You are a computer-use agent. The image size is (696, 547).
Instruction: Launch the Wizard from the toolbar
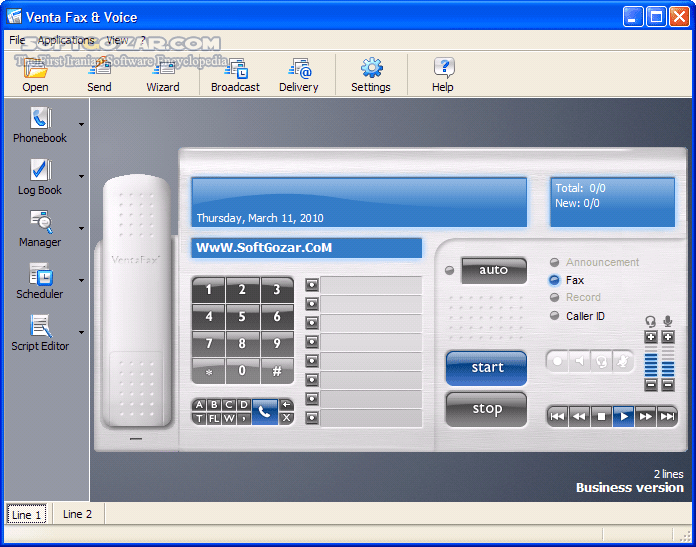click(163, 75)
